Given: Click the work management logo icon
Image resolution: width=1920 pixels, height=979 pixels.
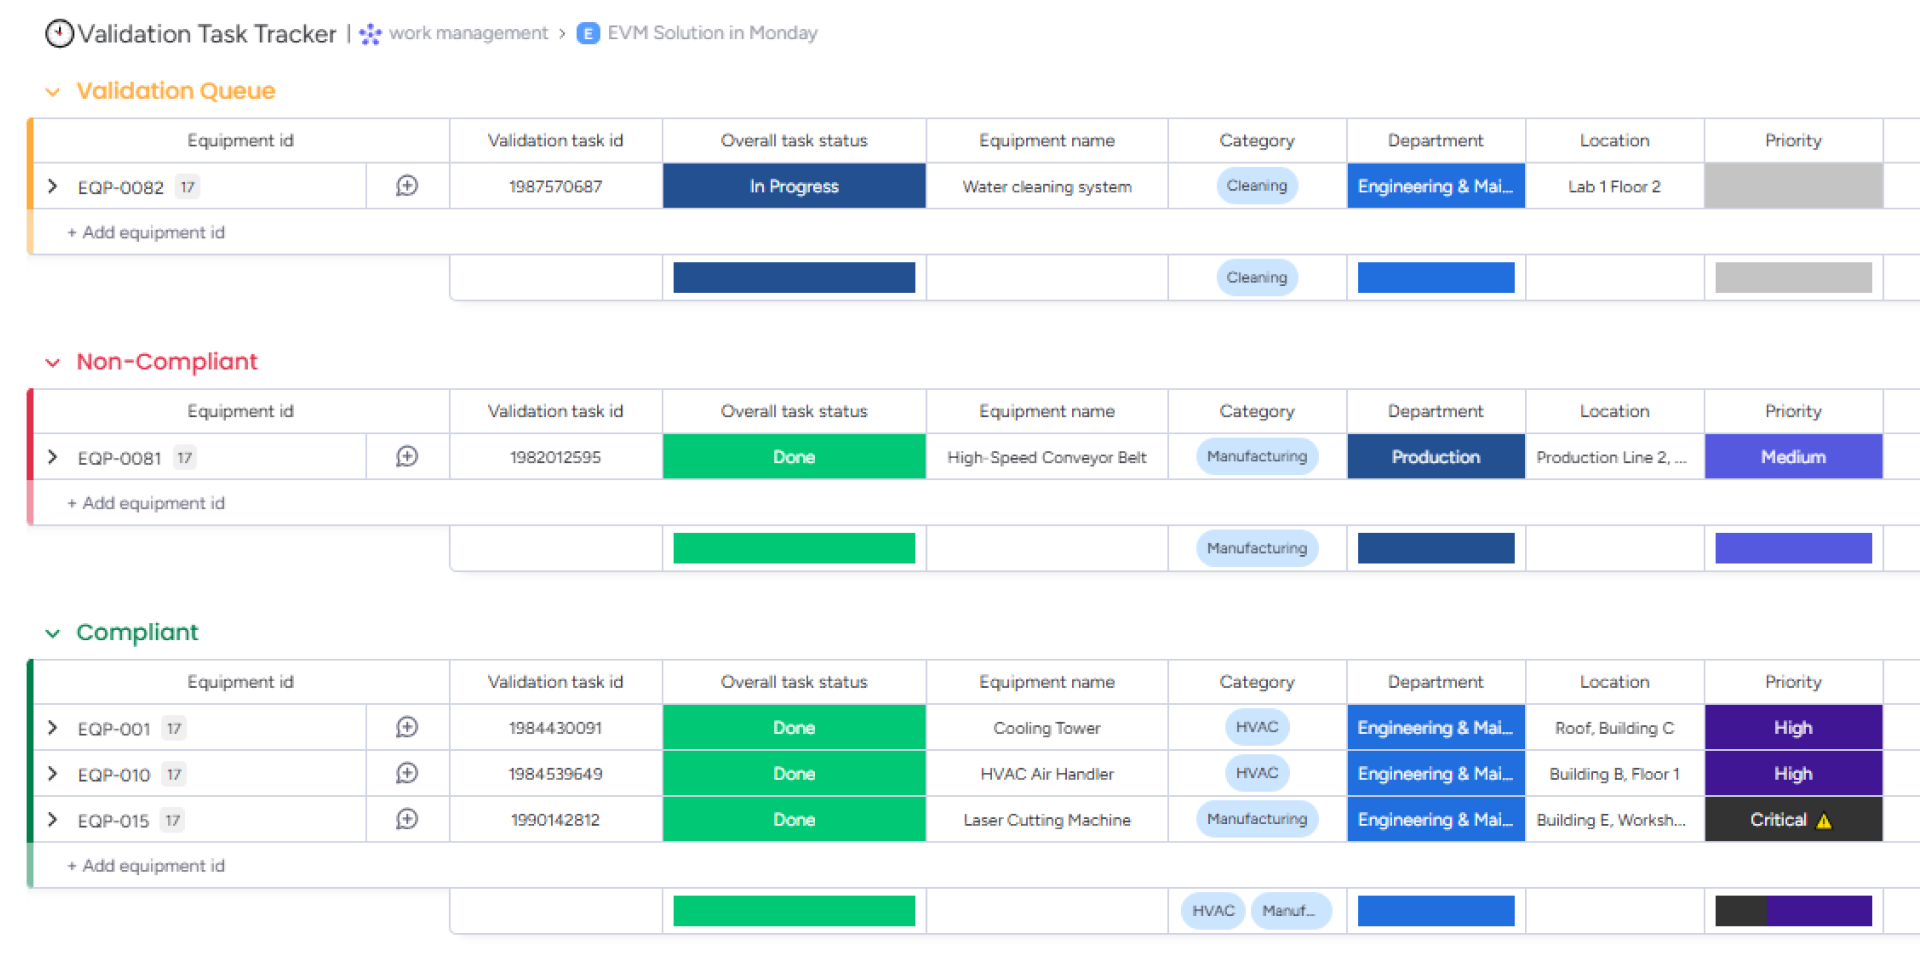Looking at the screenshot, I should click(370, 33).
